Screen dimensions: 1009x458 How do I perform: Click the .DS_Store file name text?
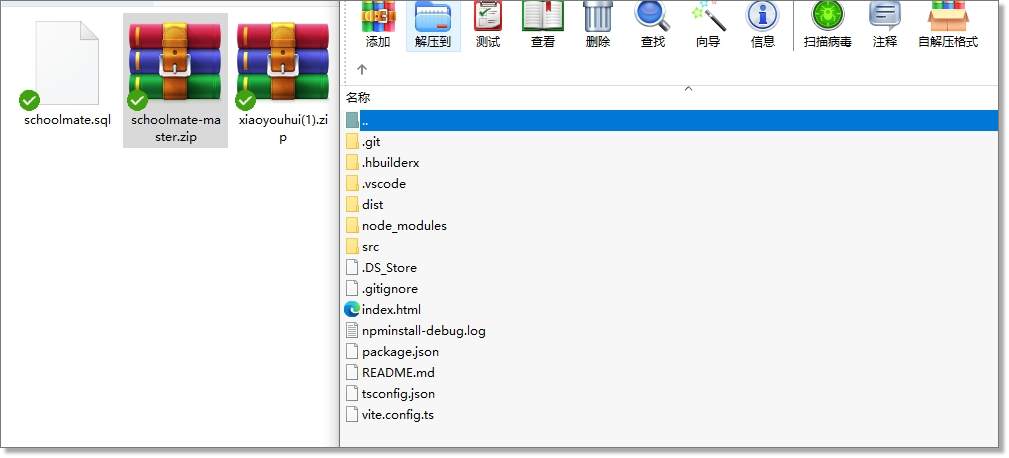click(x=389, y=268)
